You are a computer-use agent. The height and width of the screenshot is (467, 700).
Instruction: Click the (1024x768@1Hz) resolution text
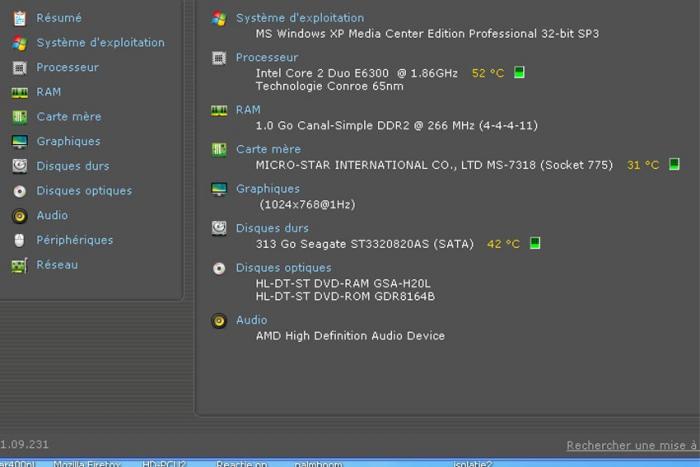307,205
